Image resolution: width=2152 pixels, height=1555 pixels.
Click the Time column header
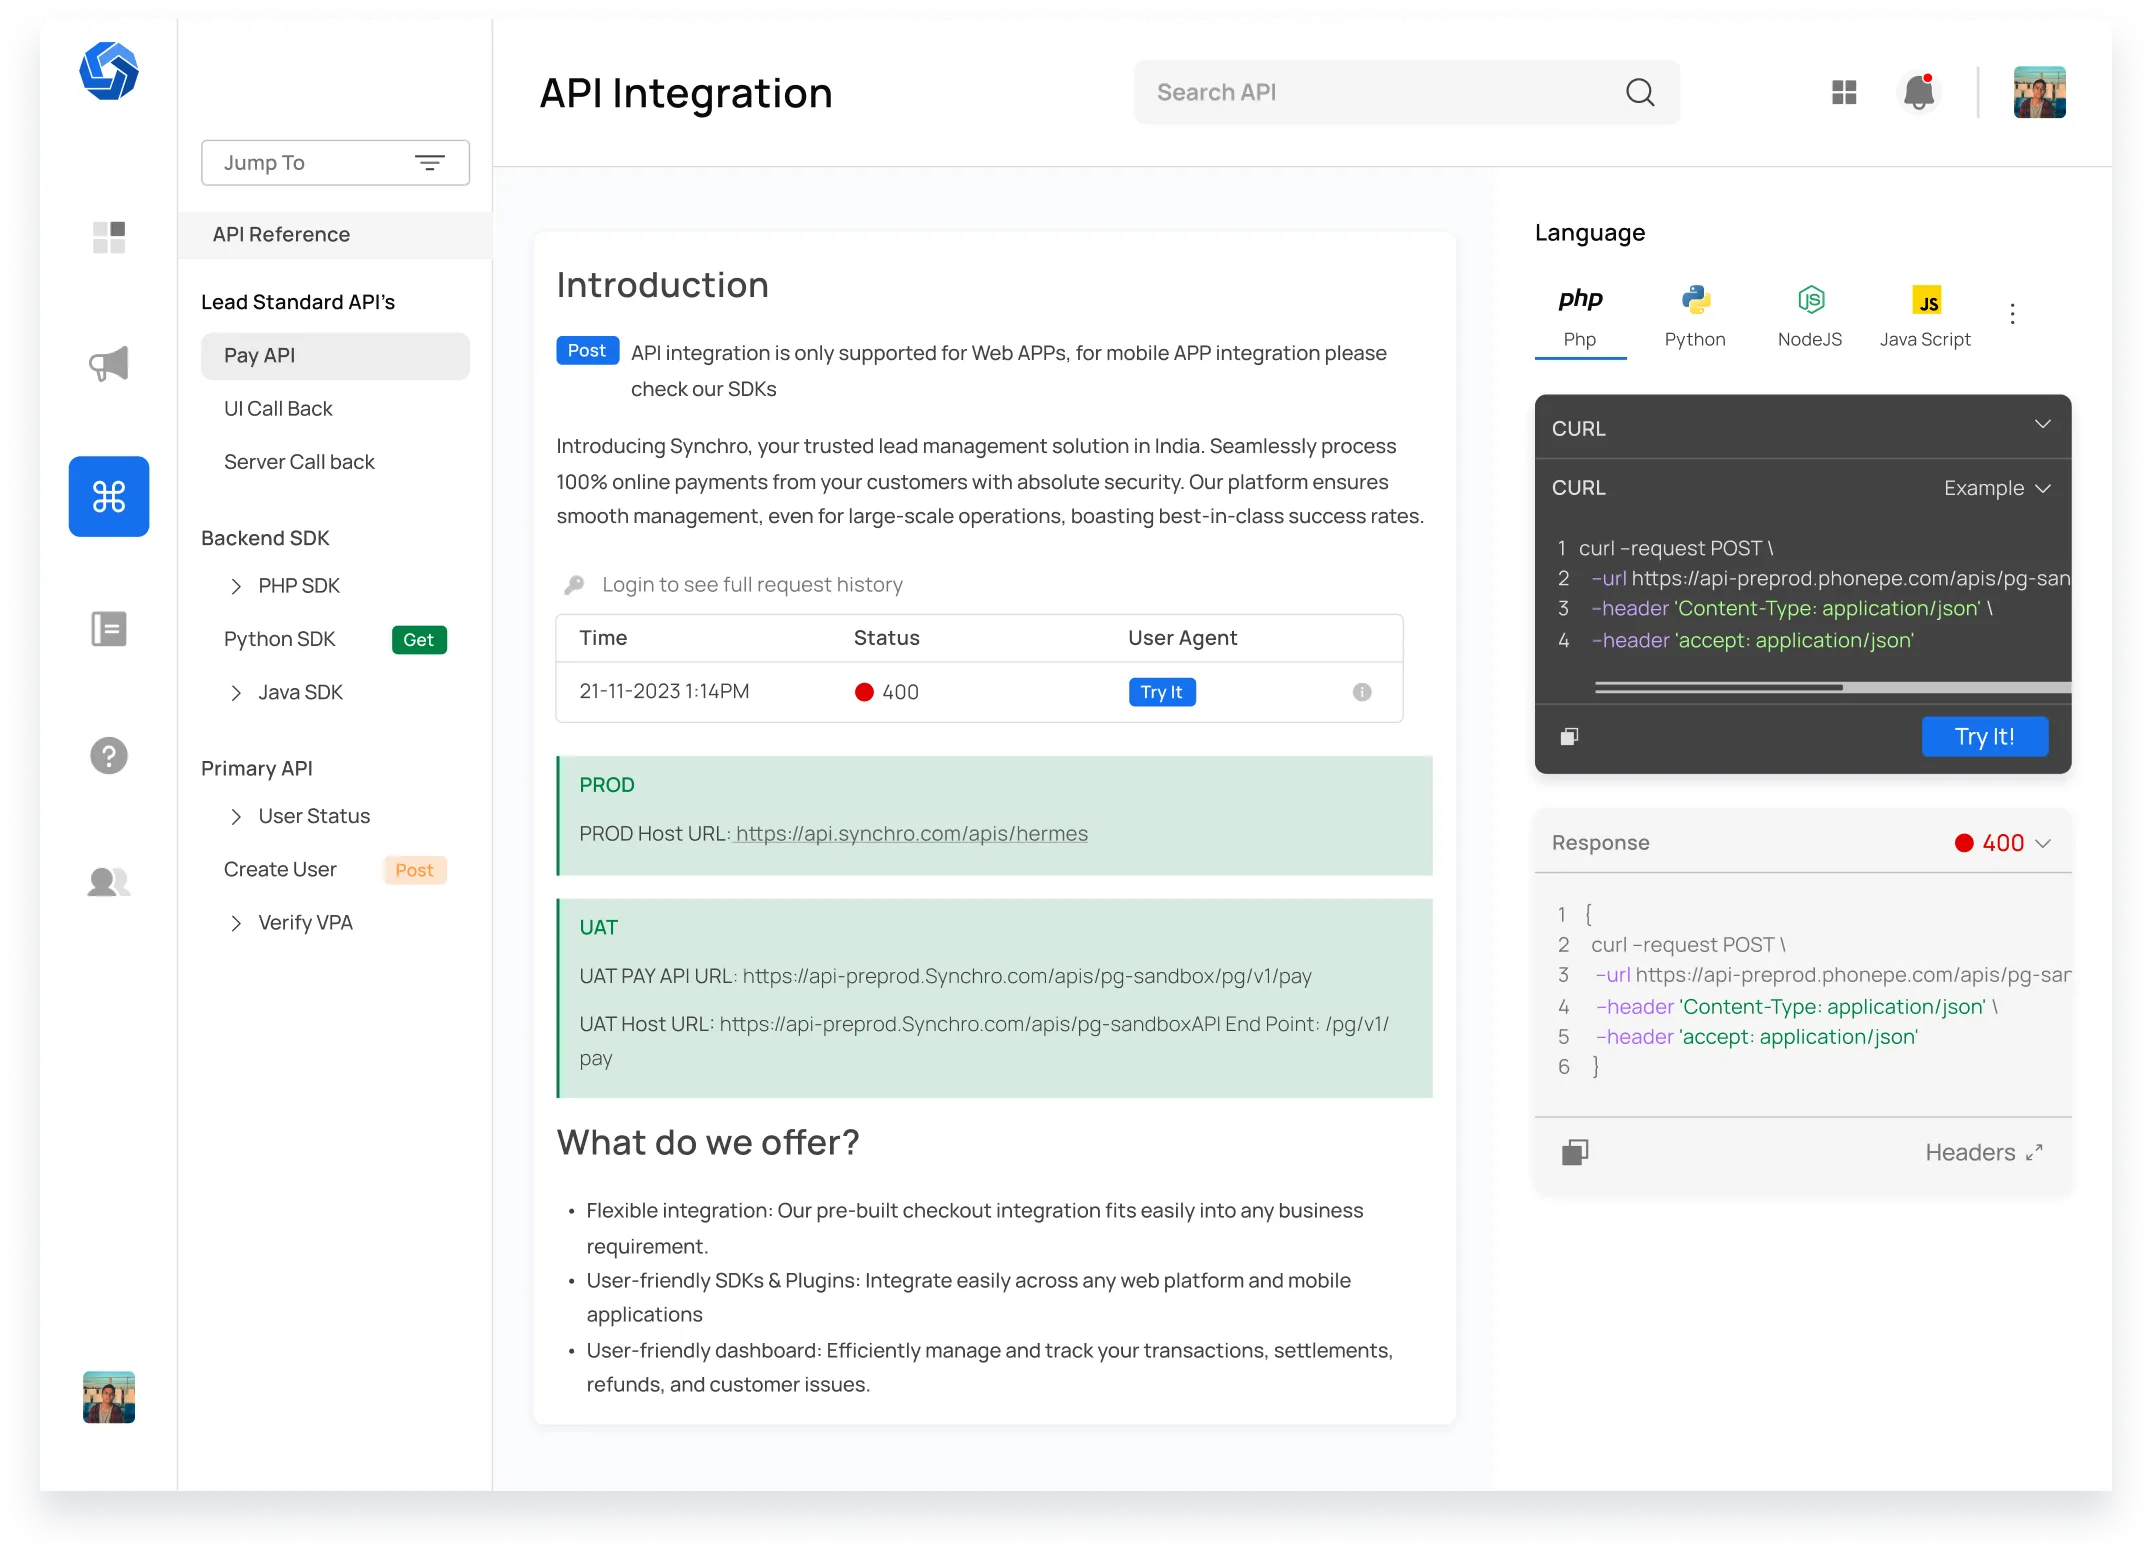(x=603, y=638)
